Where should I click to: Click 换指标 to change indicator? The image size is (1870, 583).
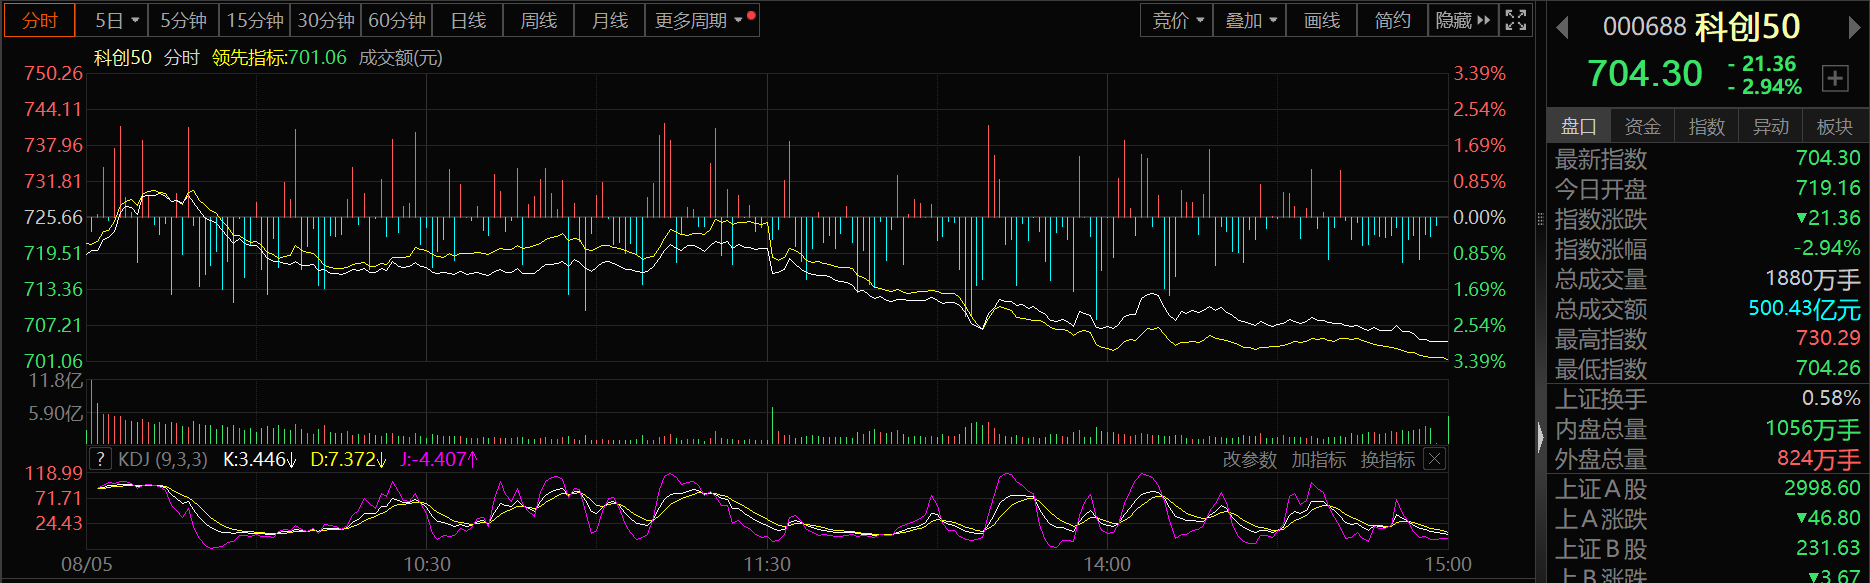1387,459
